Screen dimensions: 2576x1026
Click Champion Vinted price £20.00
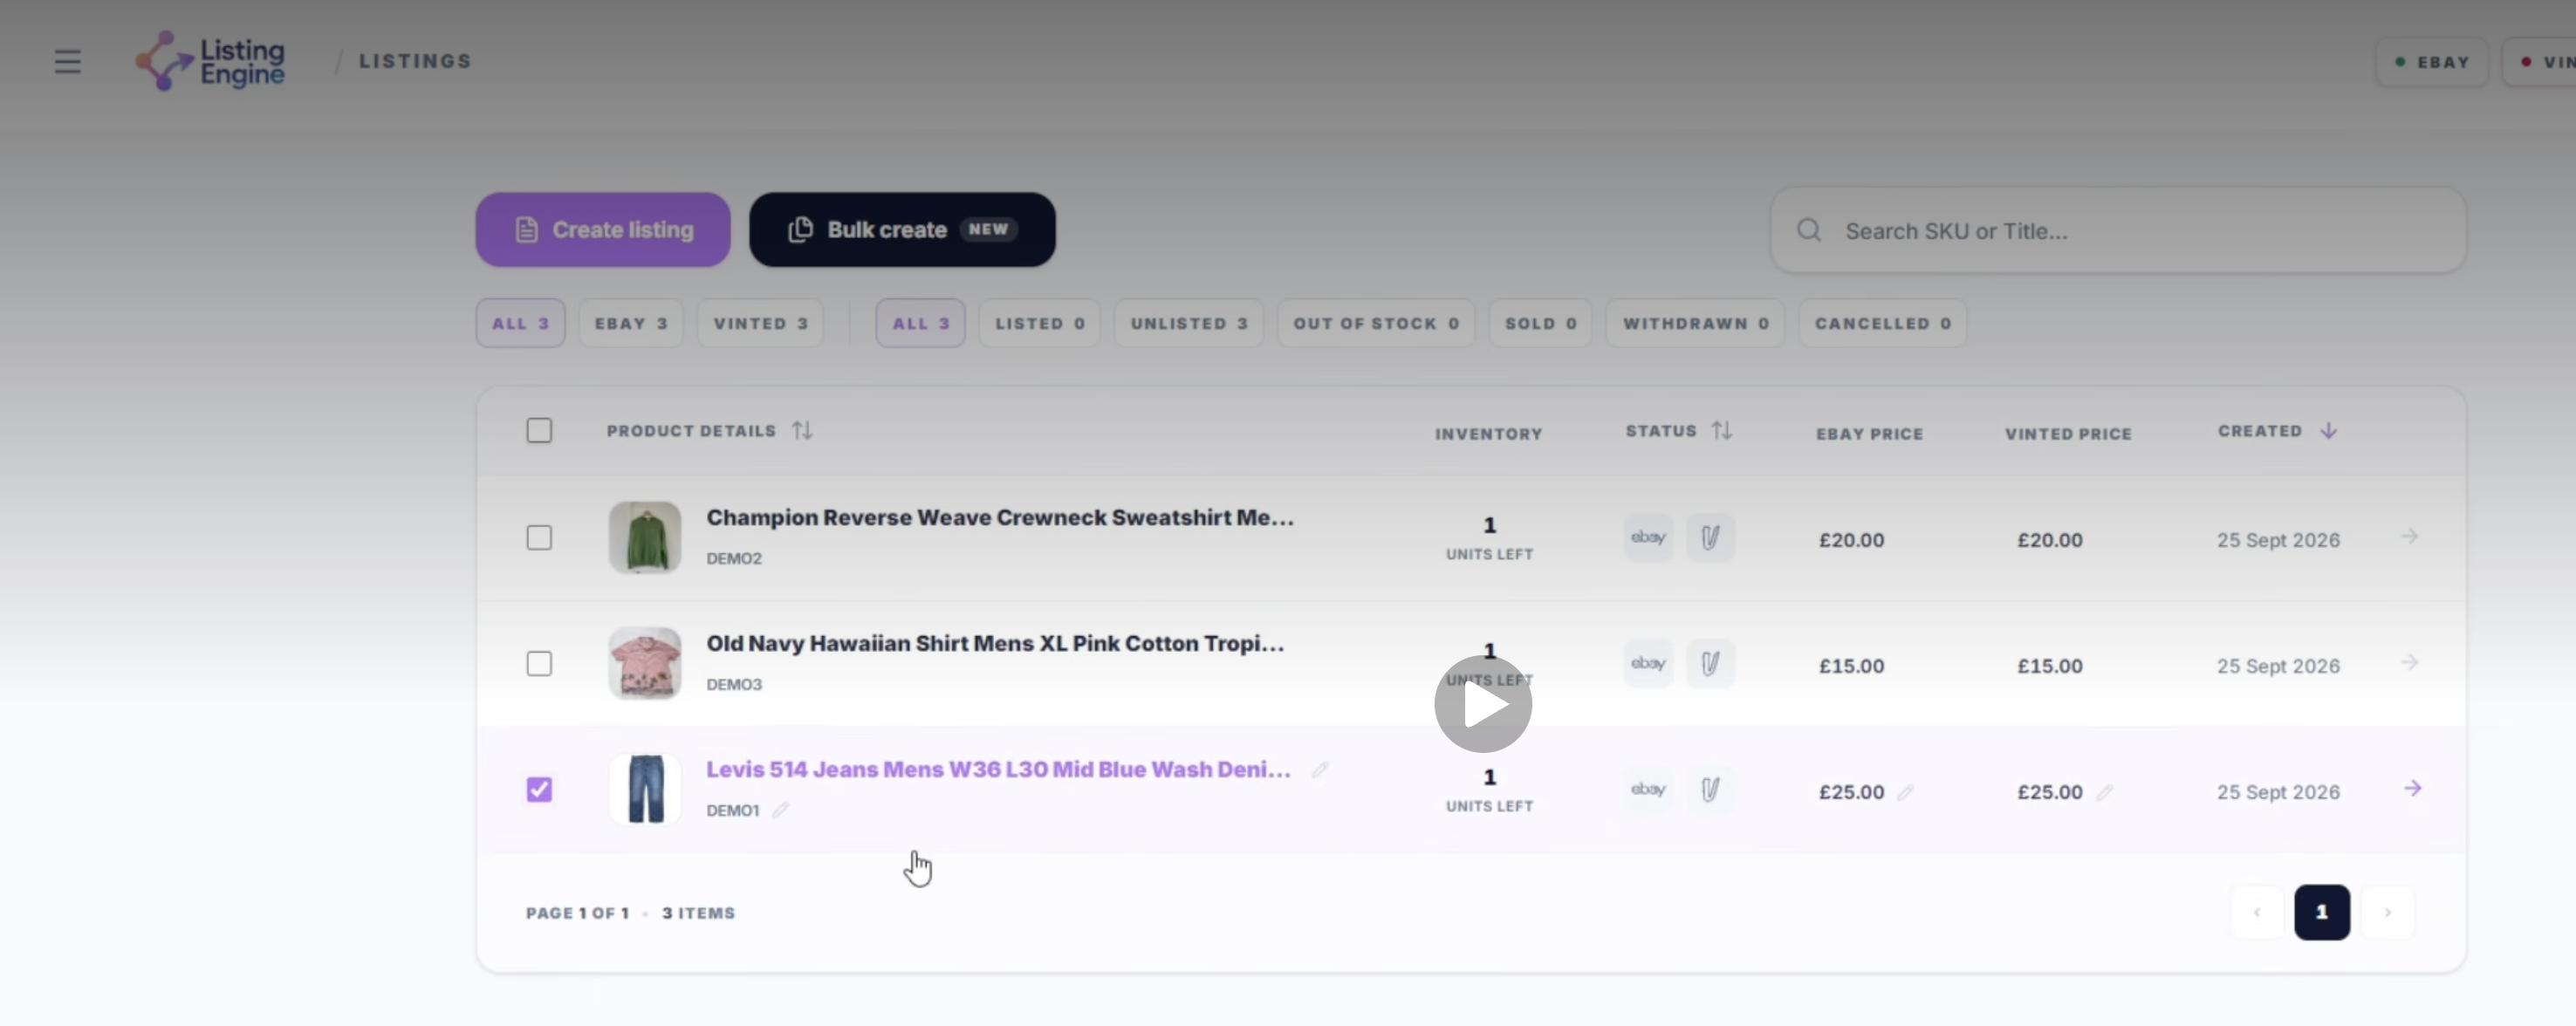tap(2050, 541)
